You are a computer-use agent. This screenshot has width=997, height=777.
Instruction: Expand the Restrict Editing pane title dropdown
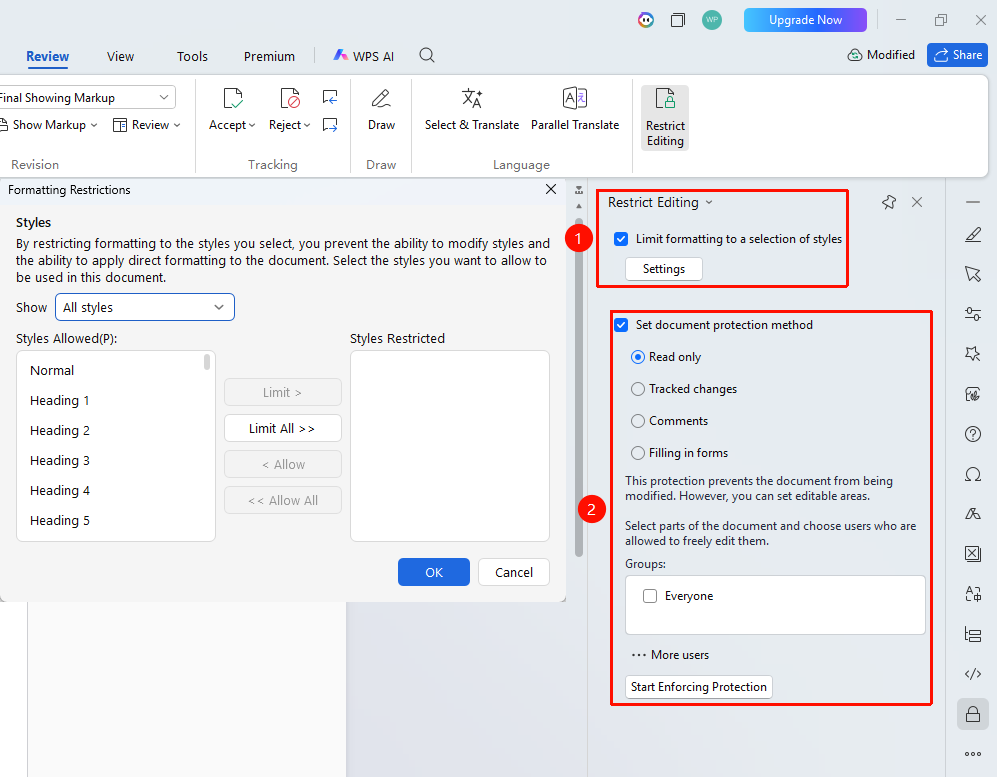(x=709, y=202)
